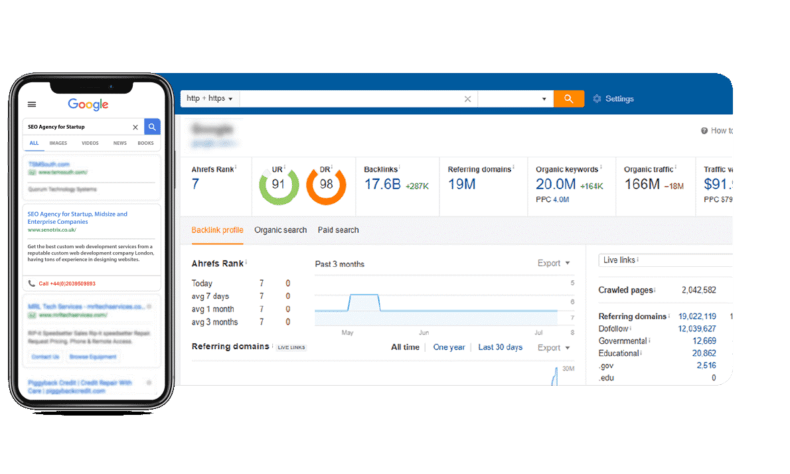Click the PPC 4.0M text
Viewport: 790px width, 474px height.
click(552, 200)
